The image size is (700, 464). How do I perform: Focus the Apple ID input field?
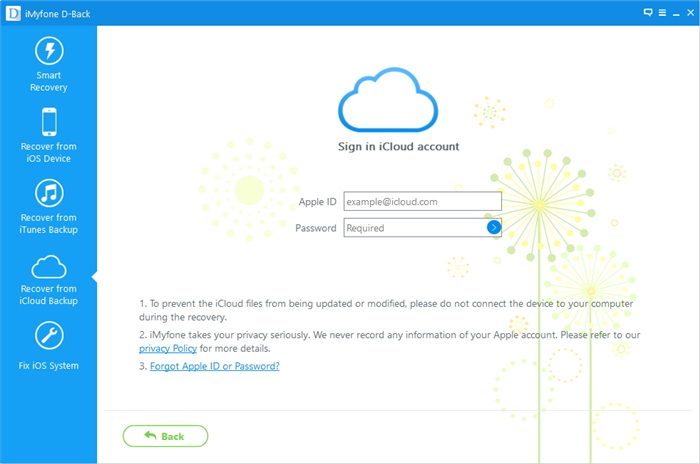(x=422, y=202)
